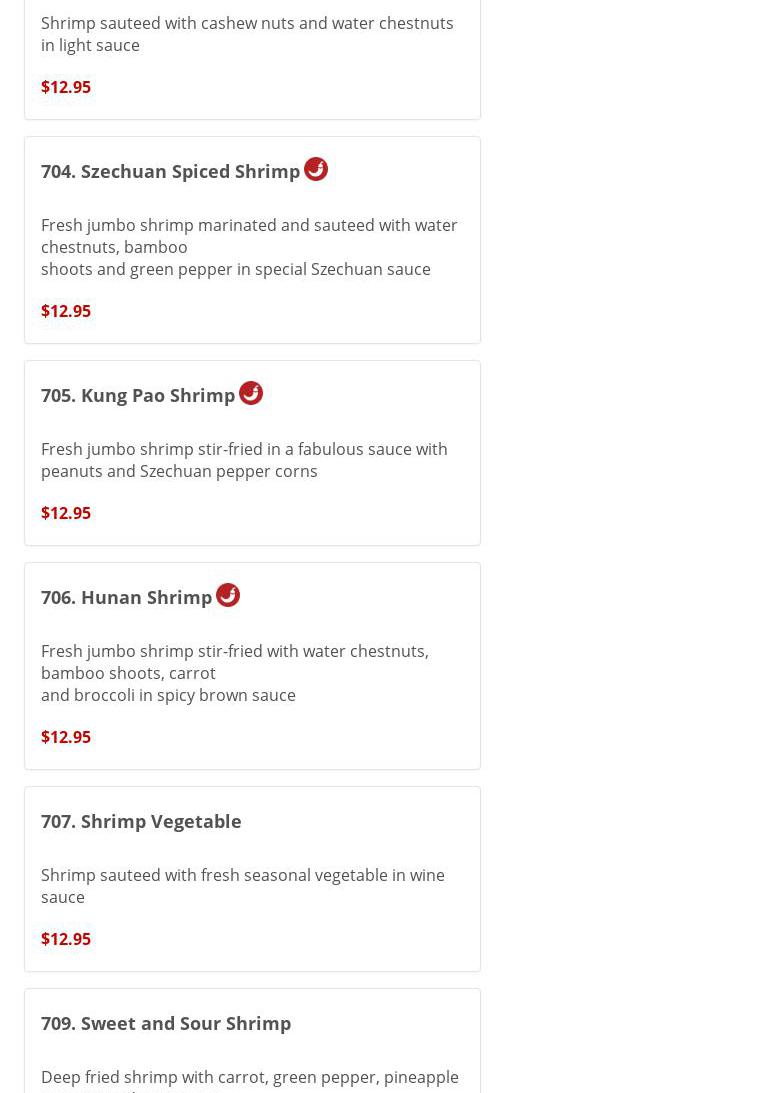Click the peanuts and Szechuan pepper corns description

pos(244,460)
